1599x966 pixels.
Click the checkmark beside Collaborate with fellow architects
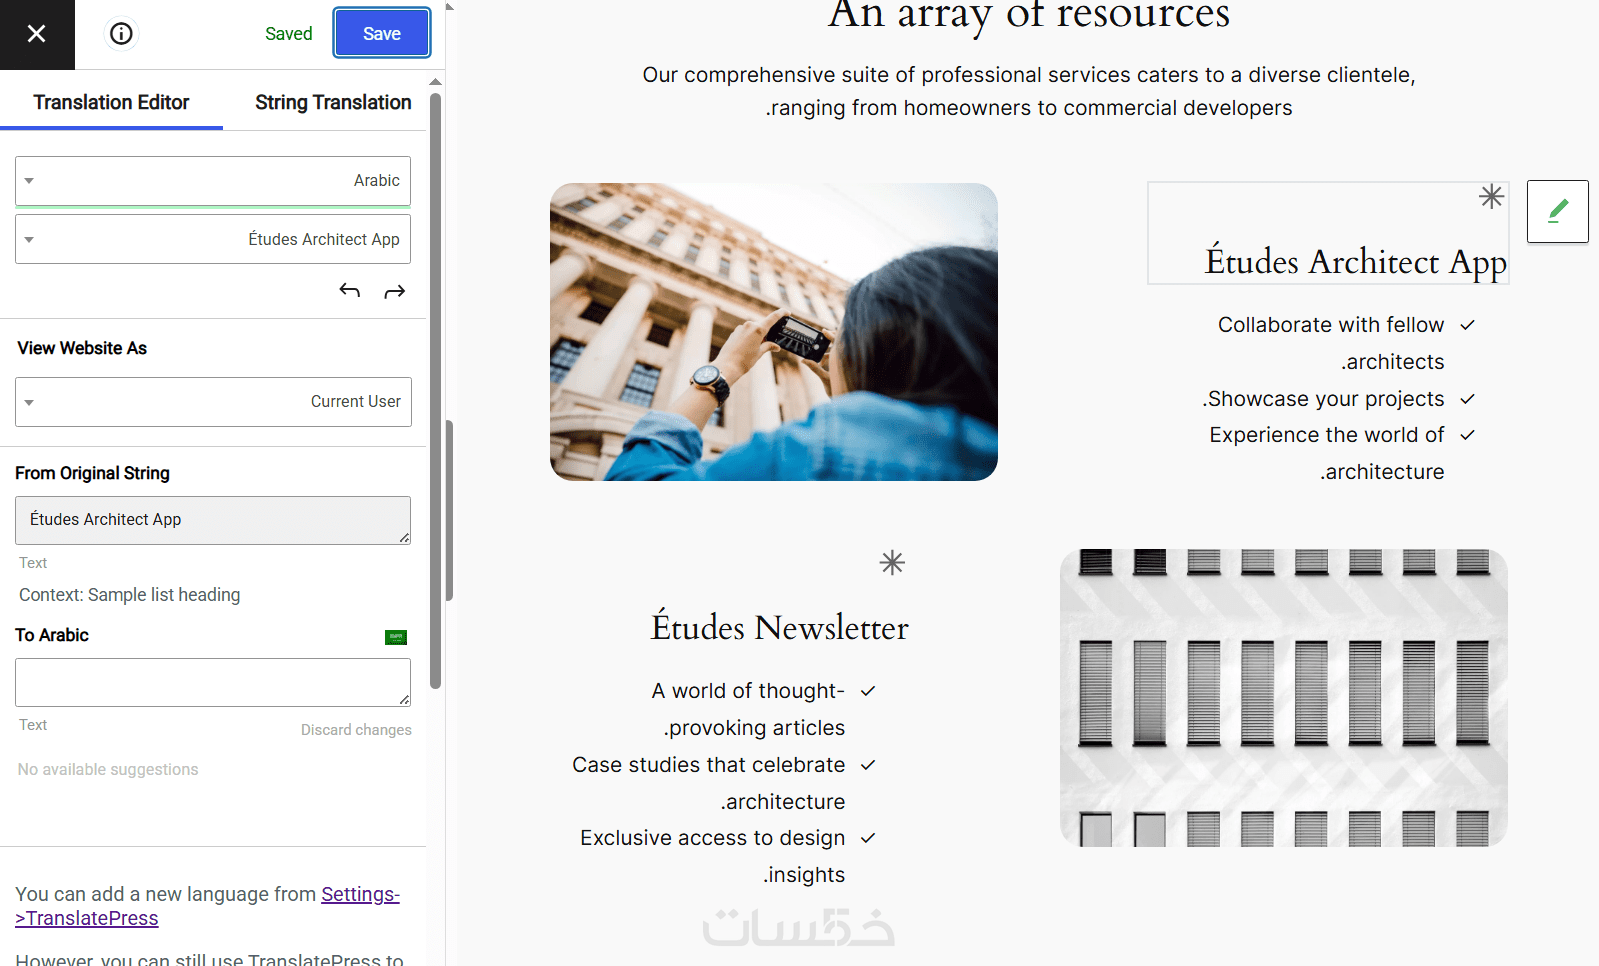click(1468, 325)
